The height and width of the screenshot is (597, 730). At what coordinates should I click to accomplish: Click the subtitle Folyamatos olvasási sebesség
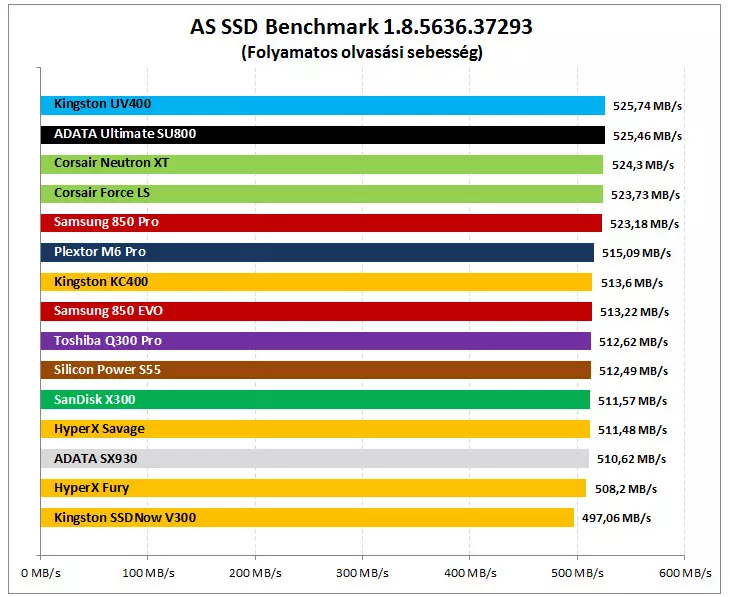pos(362,52)
